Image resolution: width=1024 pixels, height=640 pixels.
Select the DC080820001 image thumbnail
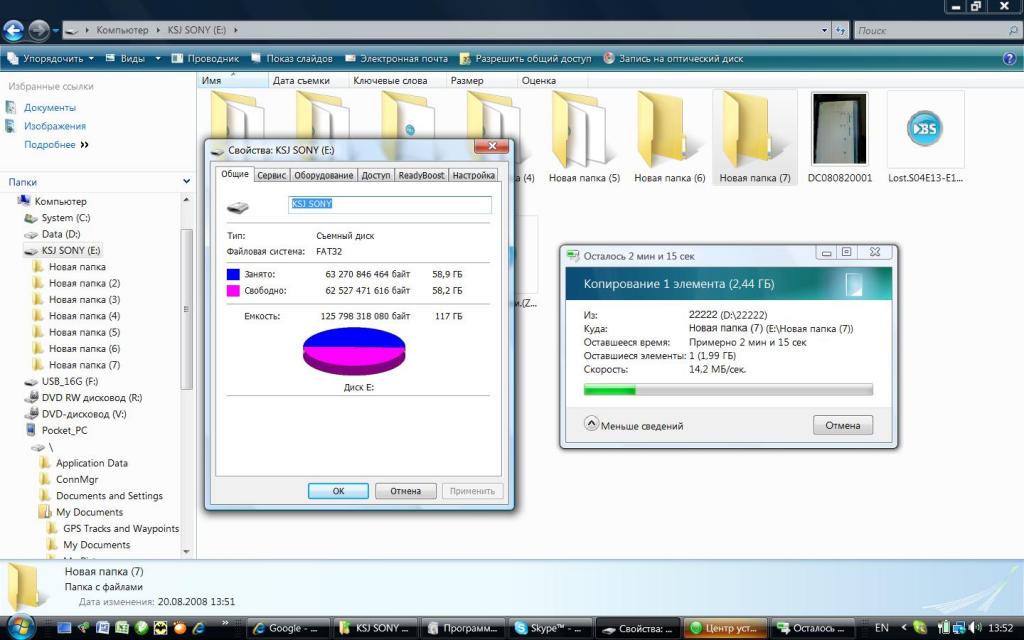pos(840,130)
